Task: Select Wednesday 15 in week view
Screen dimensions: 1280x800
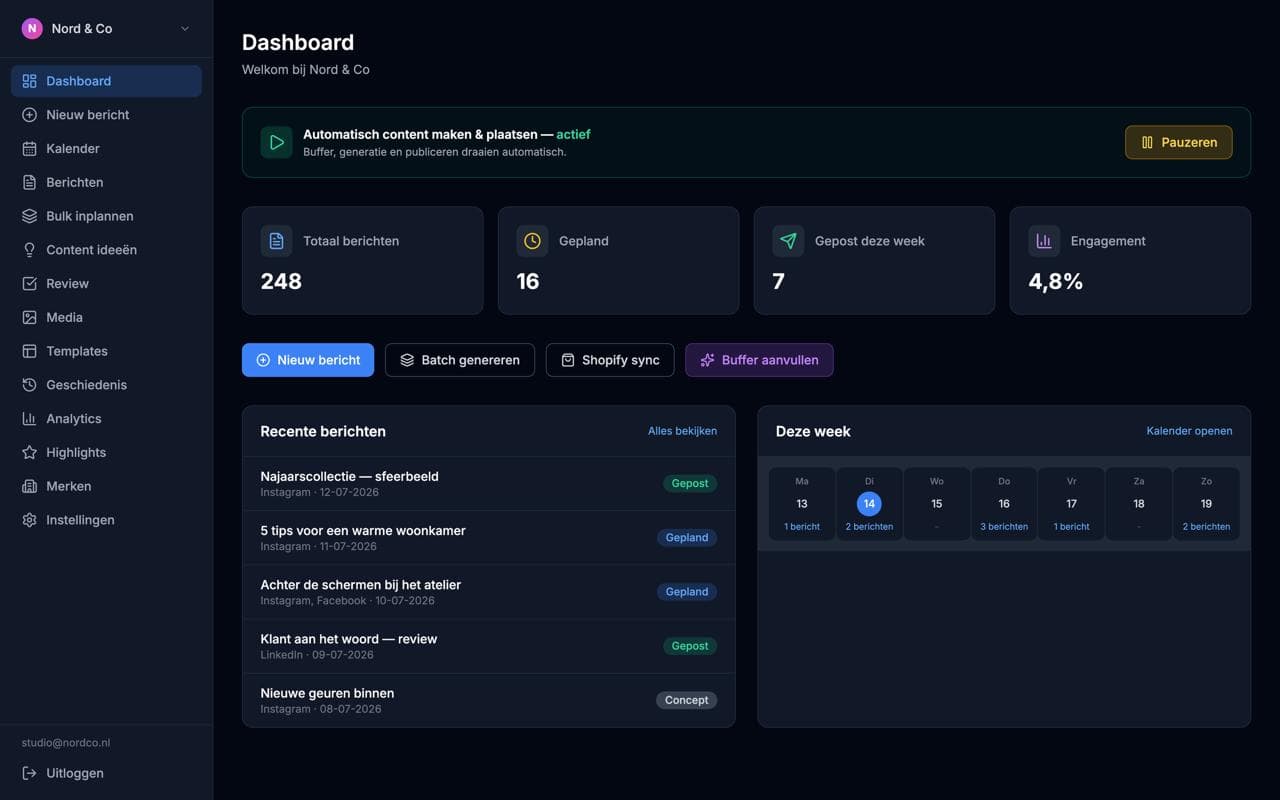Action: click(x=937, y=504)
